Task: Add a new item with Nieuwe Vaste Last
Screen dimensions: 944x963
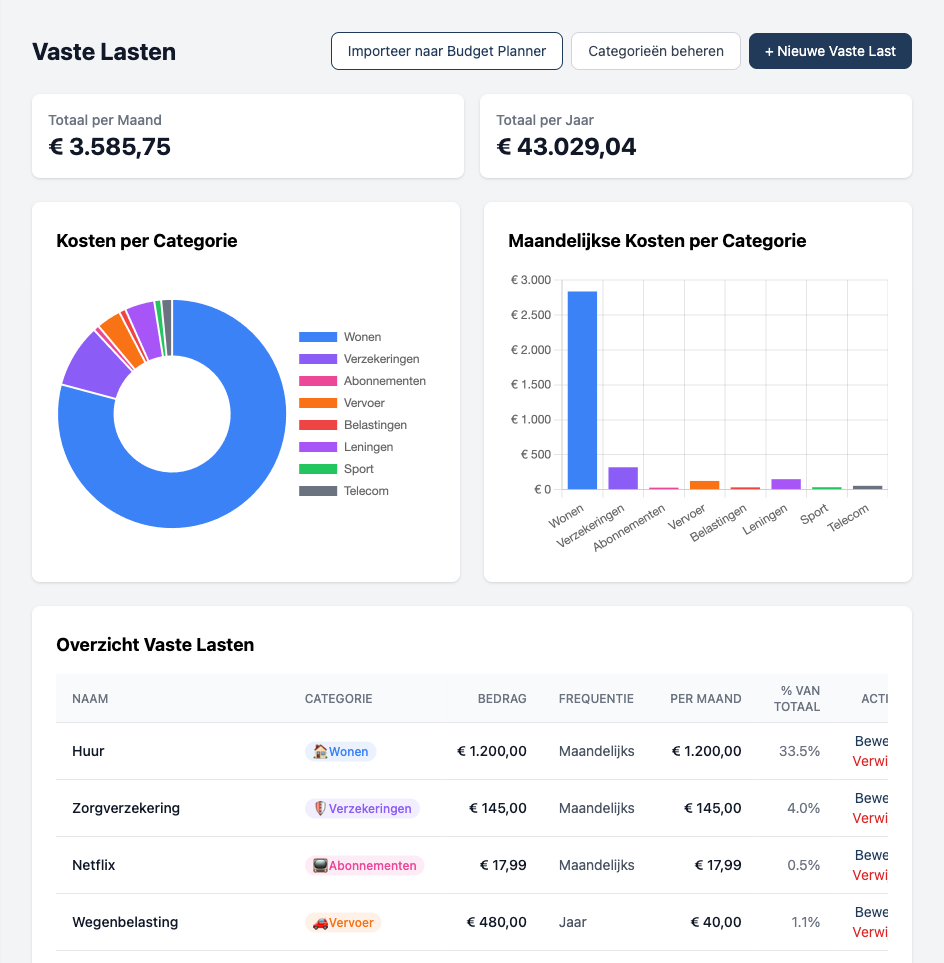Action: [x=830, y=51]
